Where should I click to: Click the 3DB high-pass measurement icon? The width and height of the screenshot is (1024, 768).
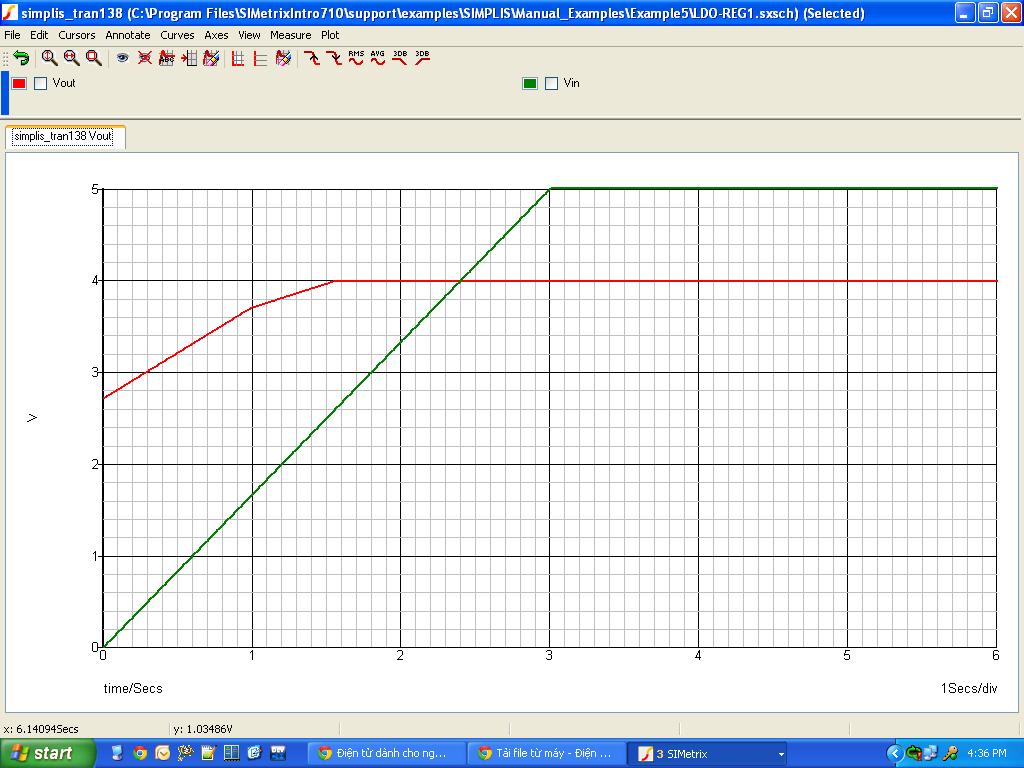pos(423,58)
